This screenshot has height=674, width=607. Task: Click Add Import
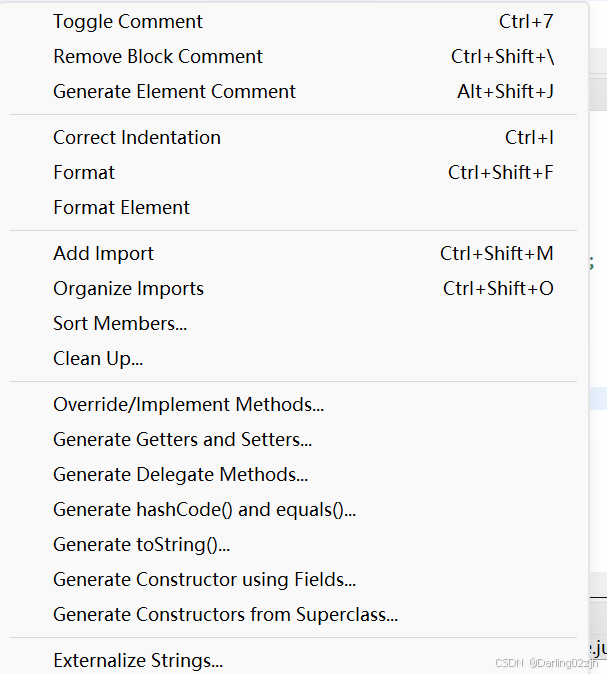pyautogui.click(x=103, y=253)
